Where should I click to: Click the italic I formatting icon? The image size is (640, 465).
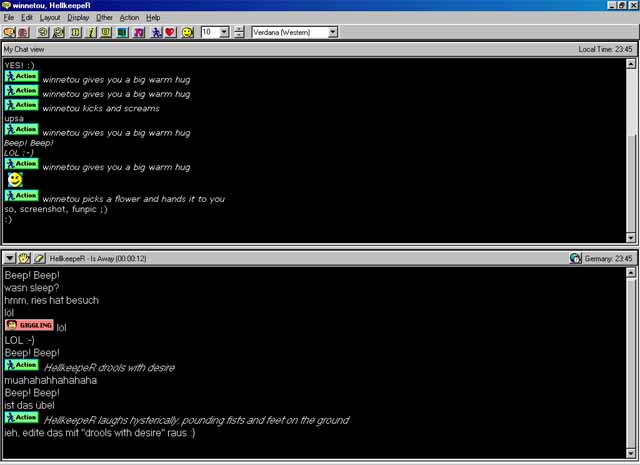[91, 32]
